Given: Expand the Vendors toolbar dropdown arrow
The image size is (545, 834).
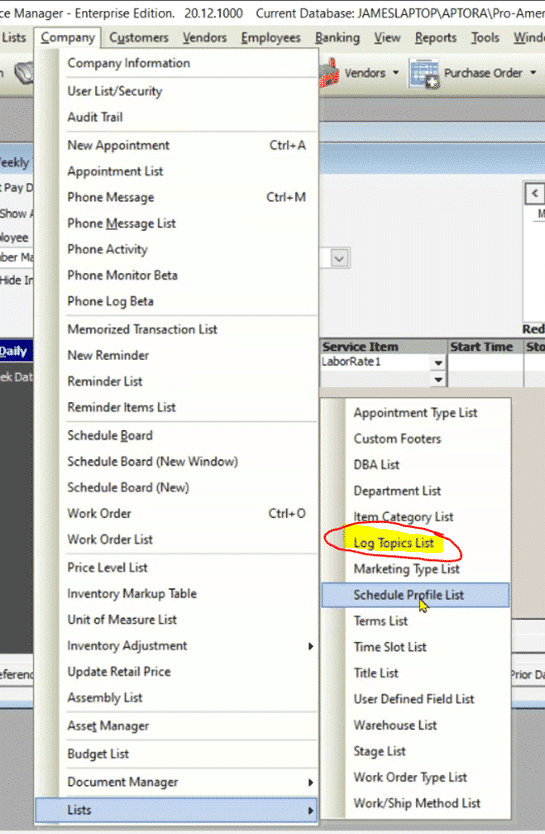Looking at the screenshot, I should 396,73.
